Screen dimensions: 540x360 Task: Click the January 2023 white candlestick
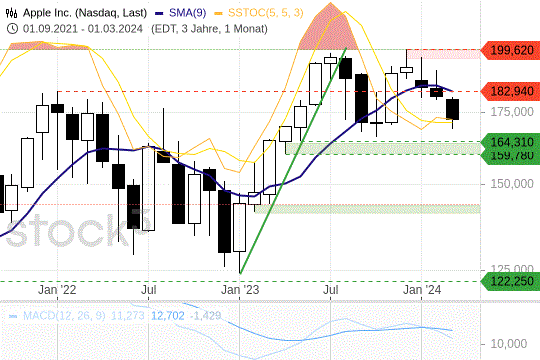[240, 227]
